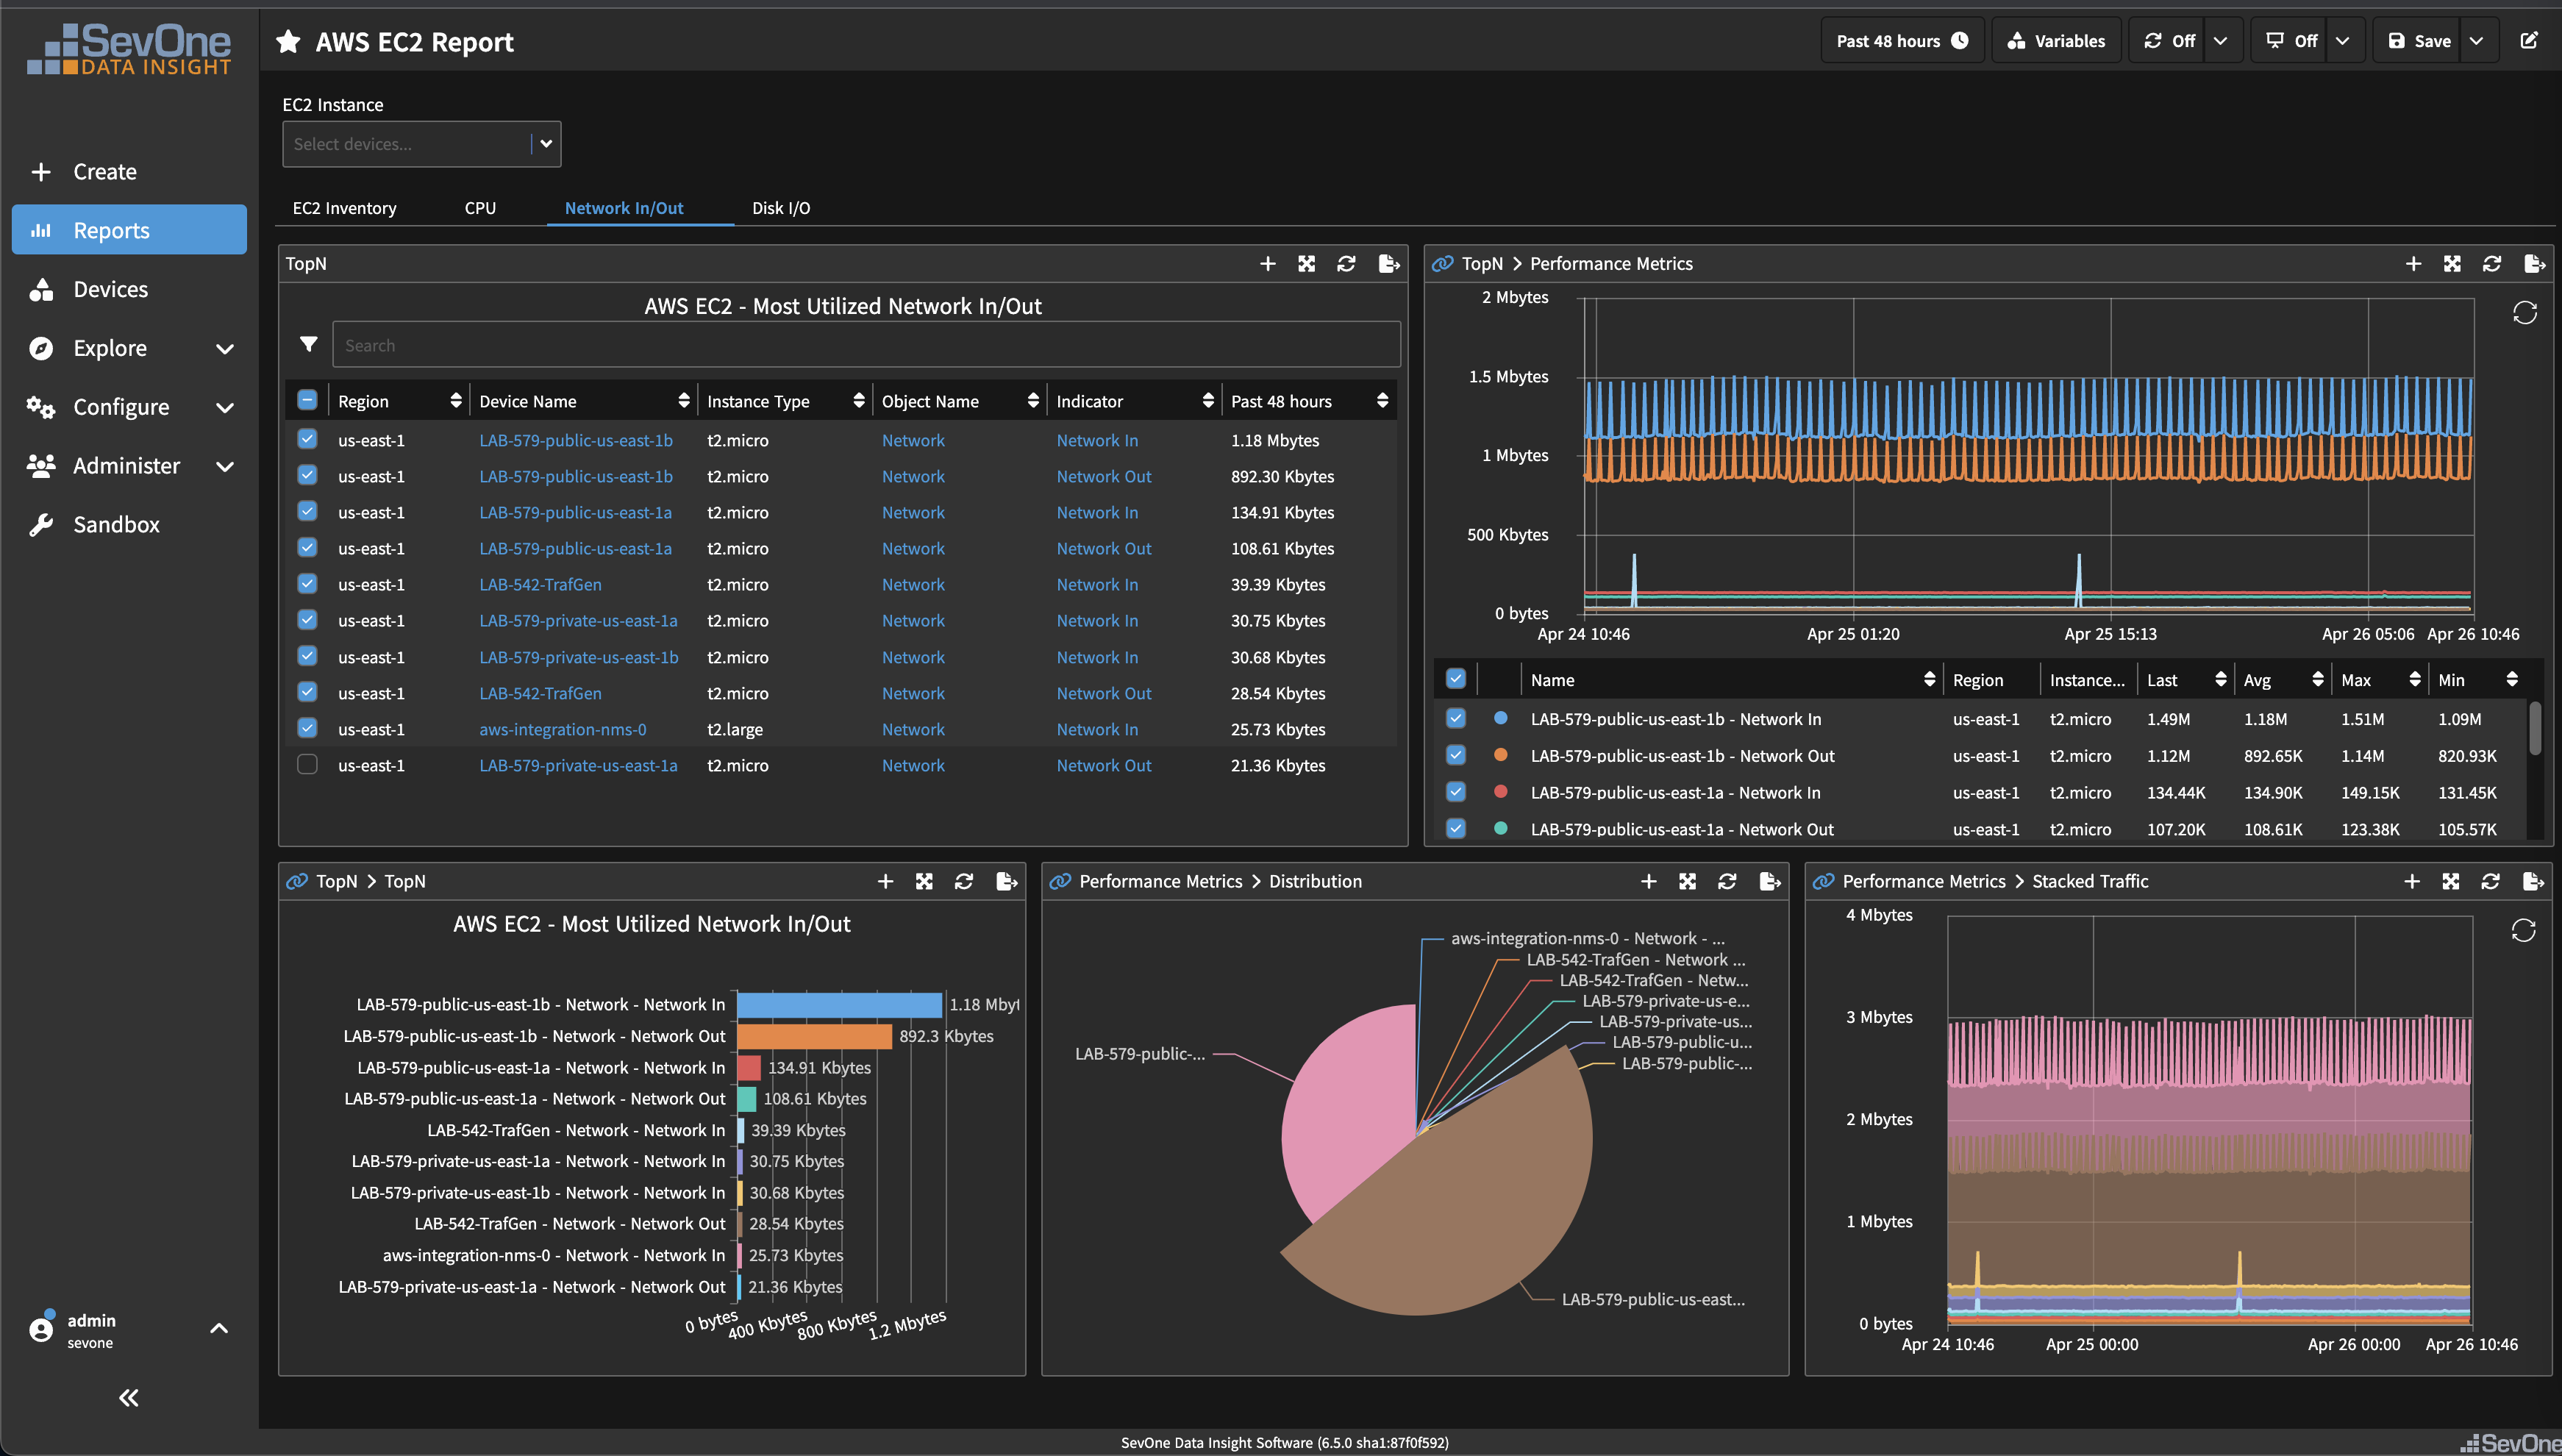Screen dimensions: 2562x1456
Task: Maximize the Distribution pie chart widget
Action: click(x=1687, y=881)
